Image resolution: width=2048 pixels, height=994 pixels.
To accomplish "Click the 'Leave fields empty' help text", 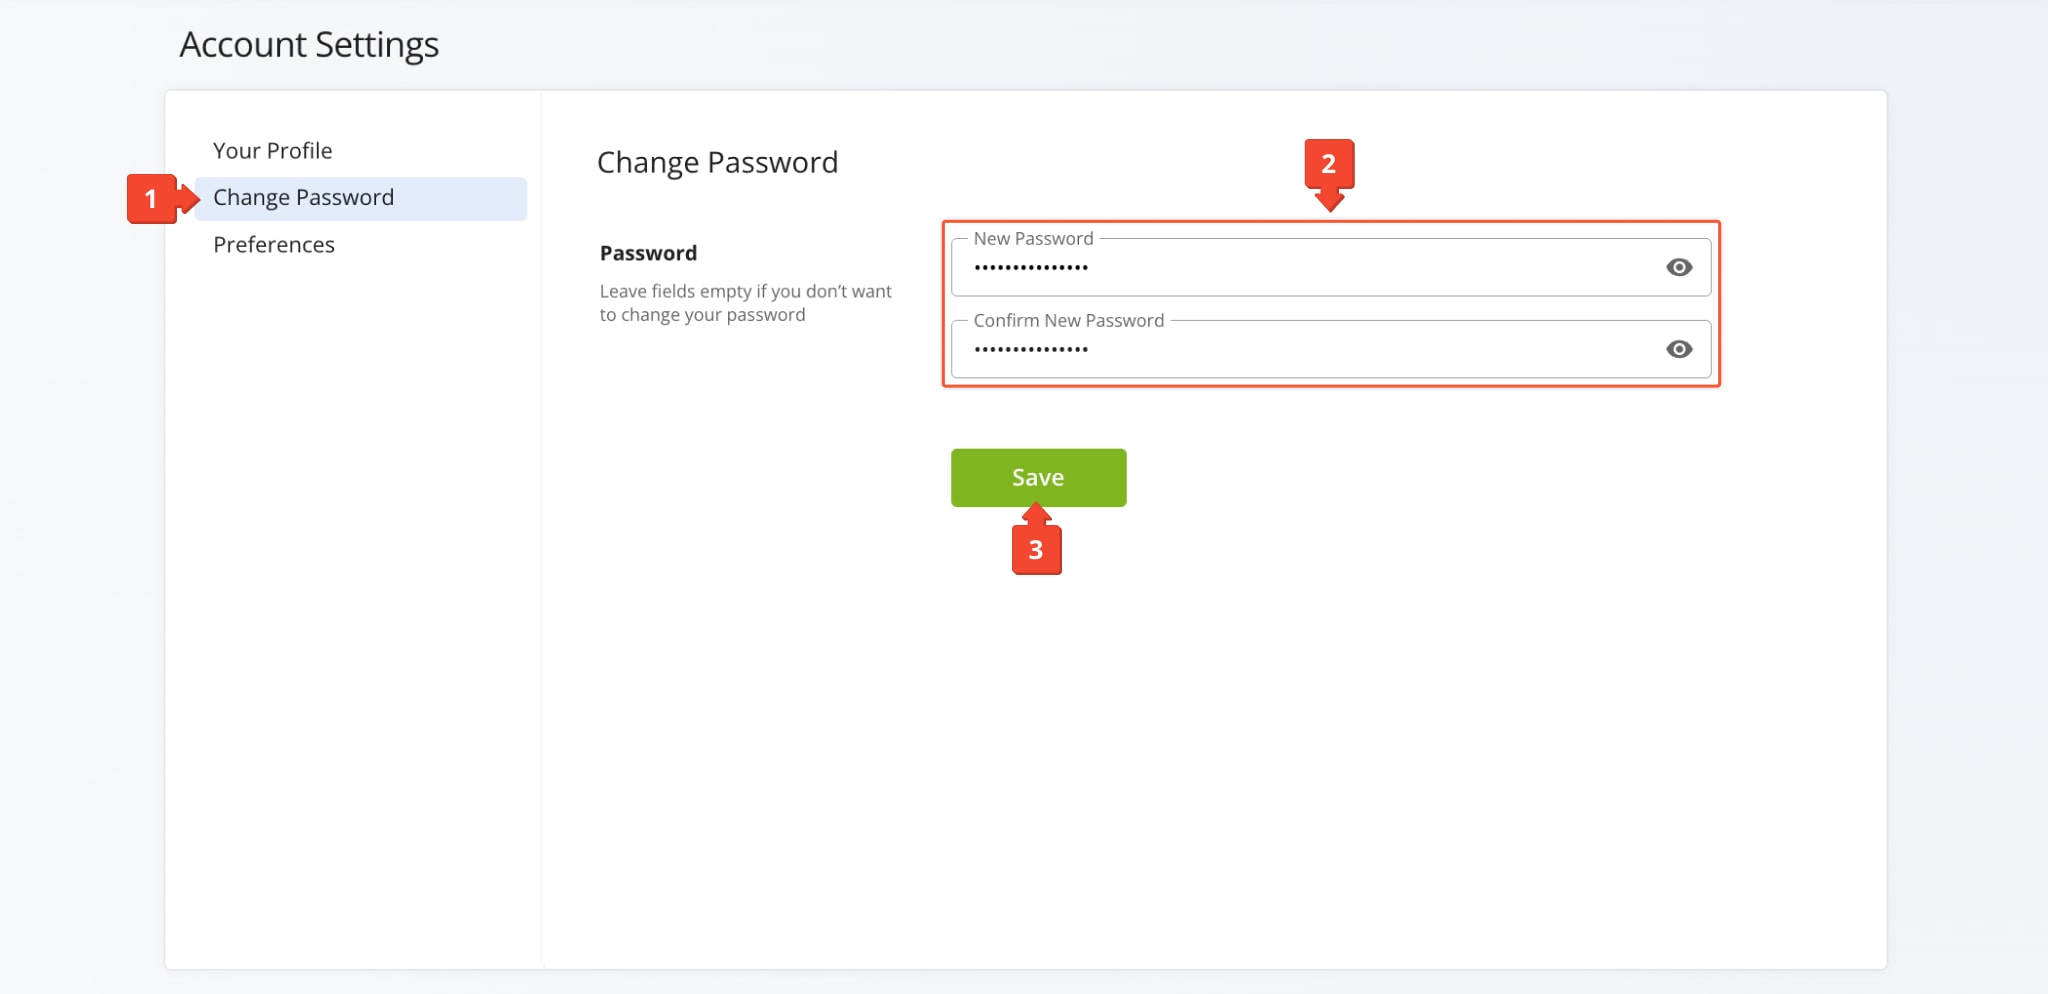I will (745, 291).
